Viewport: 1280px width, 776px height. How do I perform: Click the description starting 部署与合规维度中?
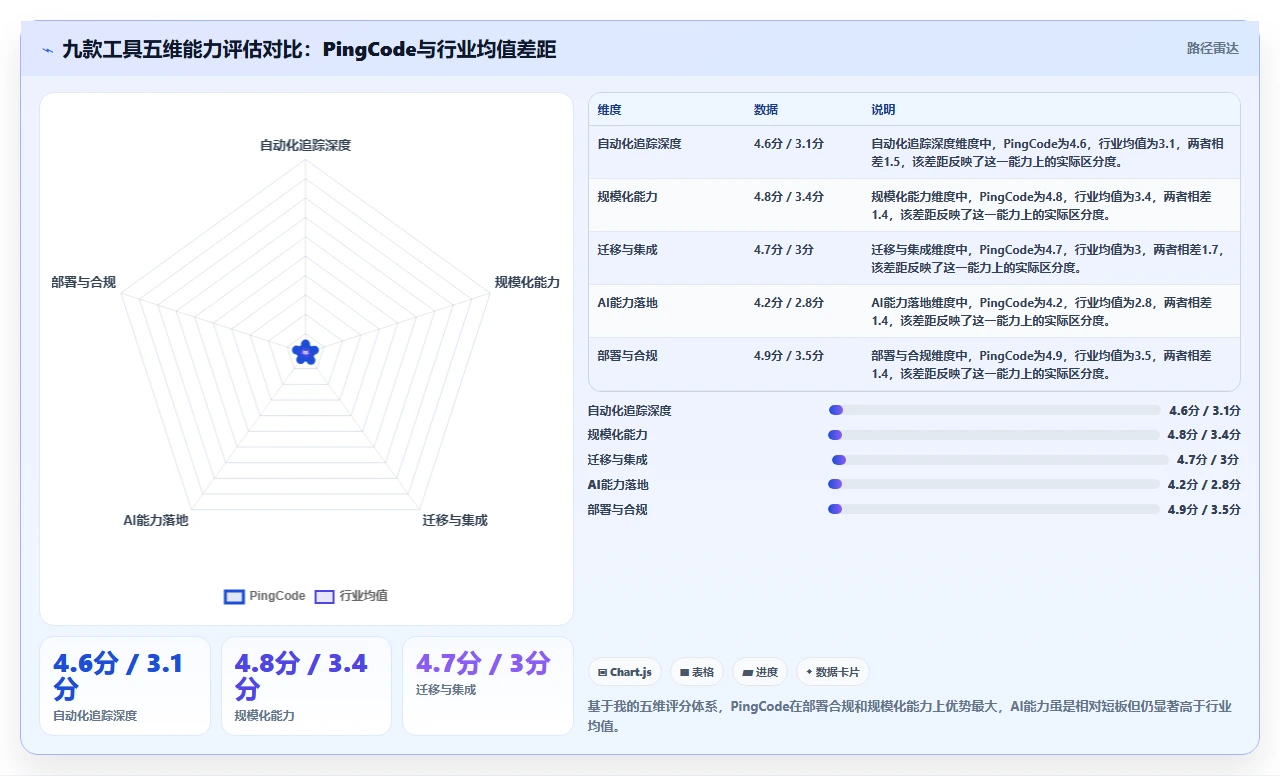tap(1041, 364)
